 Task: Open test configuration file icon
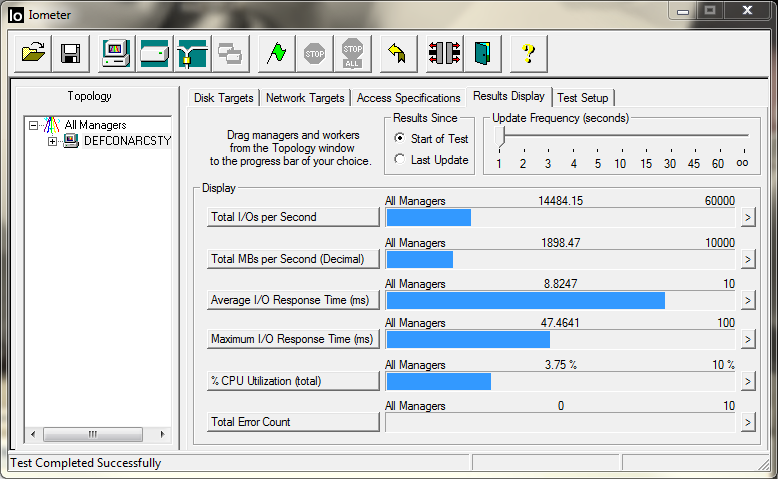pyautogui.click(x=34, y=53)
